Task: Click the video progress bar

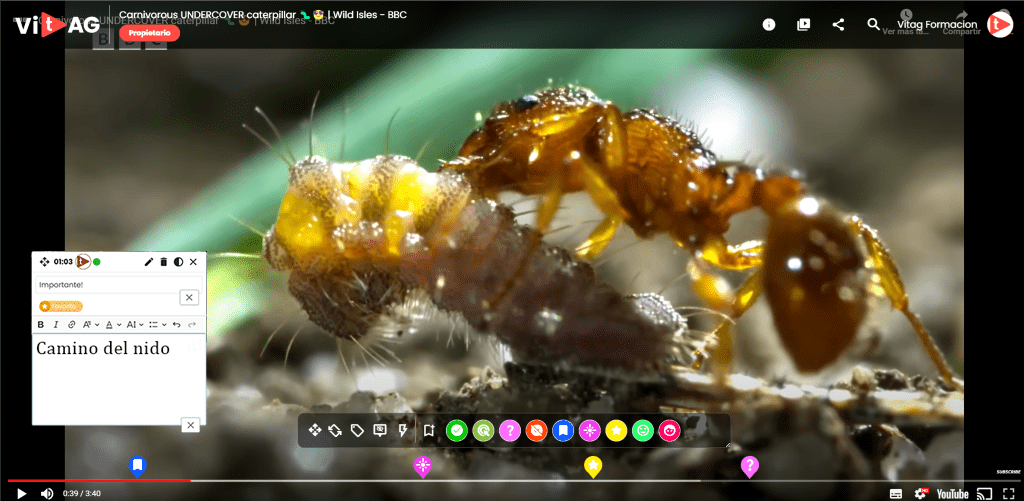Action: [x=512, y=481]
